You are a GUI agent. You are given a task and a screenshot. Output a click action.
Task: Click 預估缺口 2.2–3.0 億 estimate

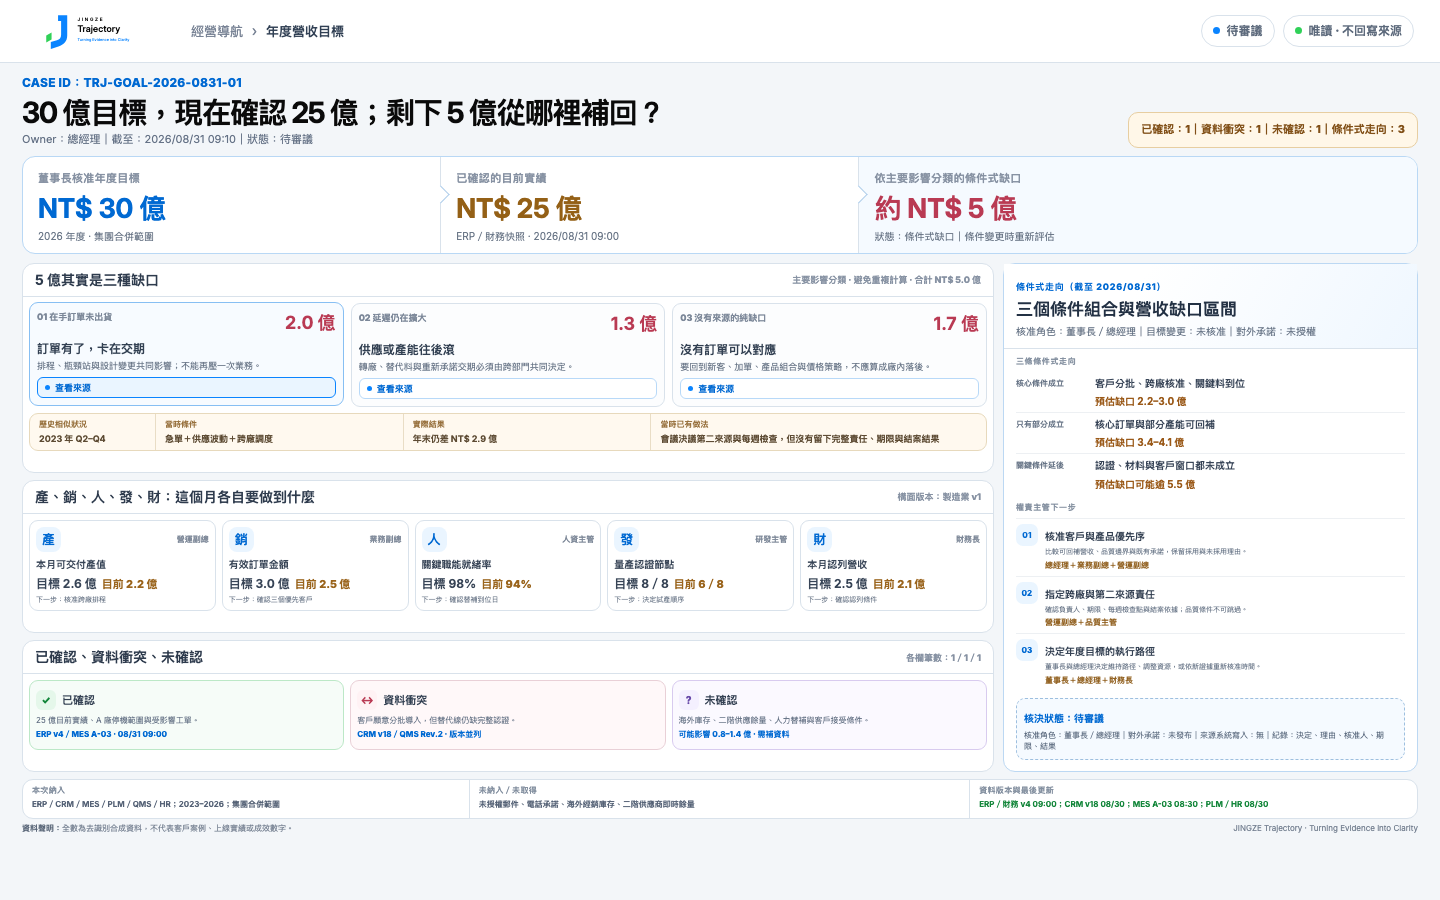point(1141,402)
